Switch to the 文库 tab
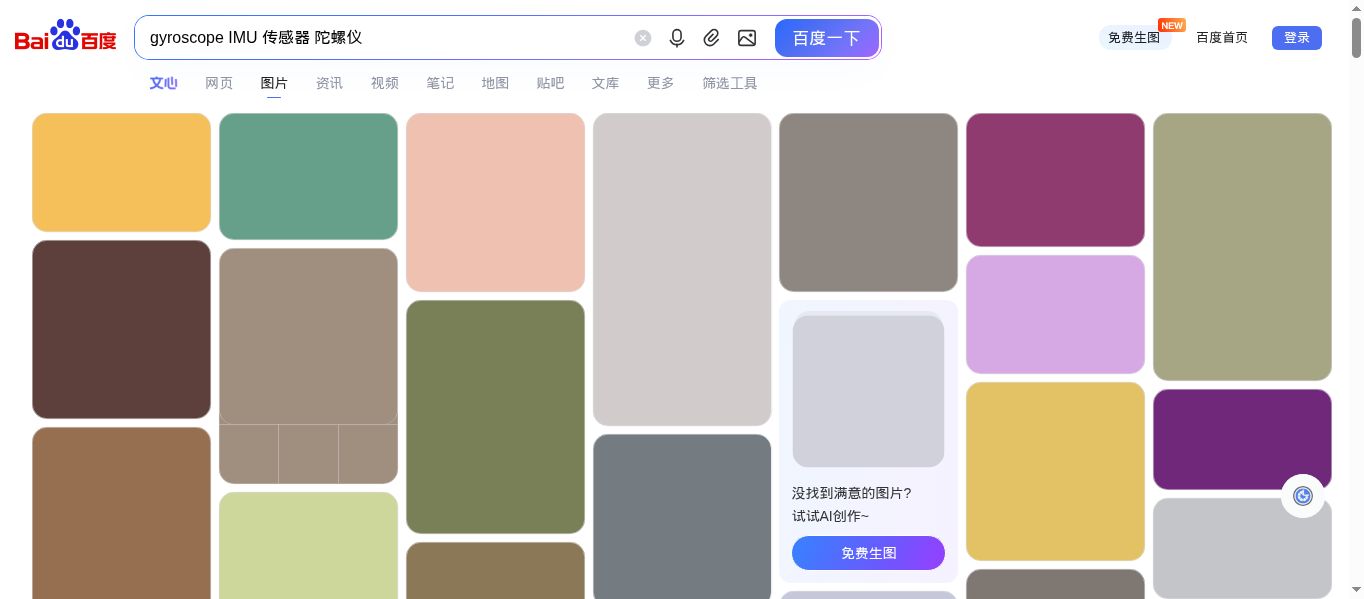Viewport: 1364px width, 599px height. (605, 83)
